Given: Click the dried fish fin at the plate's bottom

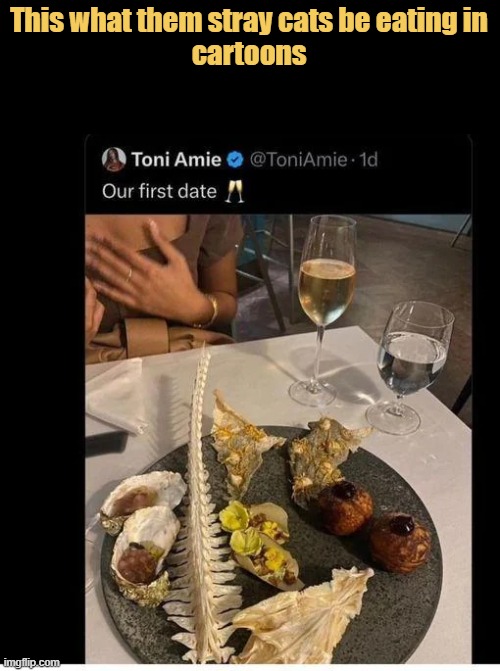Looking at the screenshot, I should click(x=303, y=615).
